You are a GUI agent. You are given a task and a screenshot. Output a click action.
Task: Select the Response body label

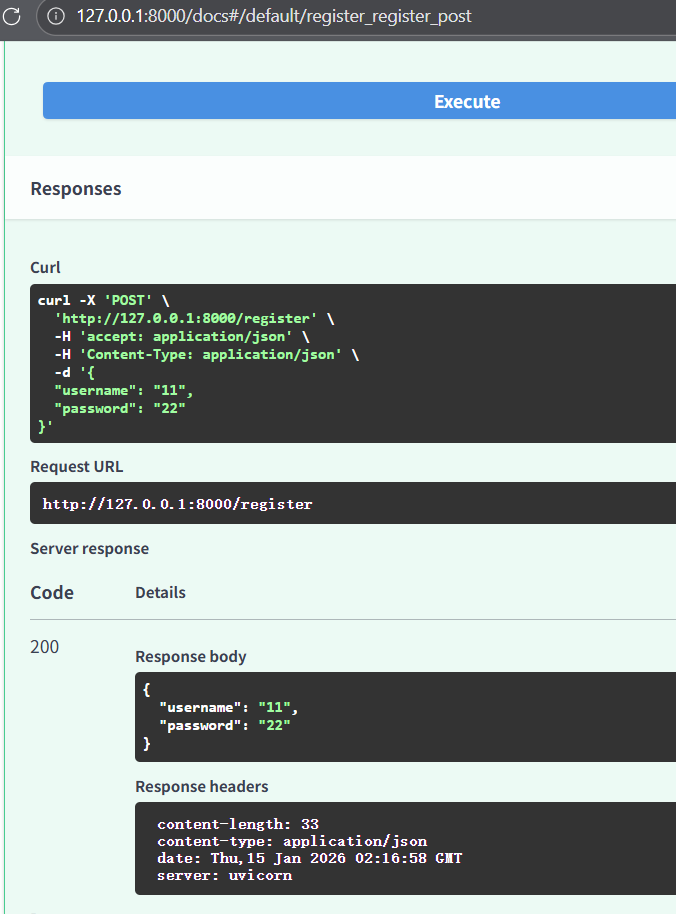(191, 657)
